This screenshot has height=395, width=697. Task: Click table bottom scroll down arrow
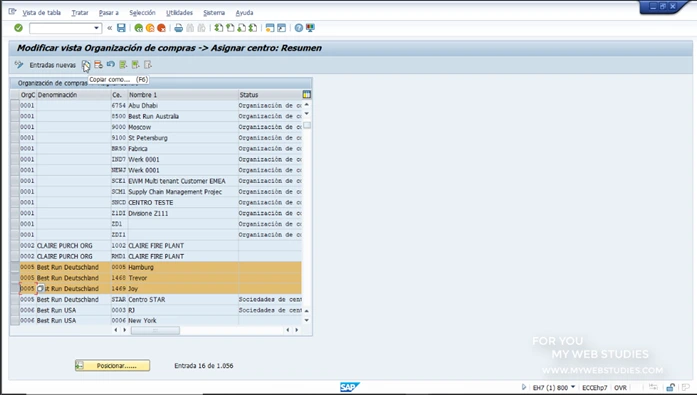307,320
